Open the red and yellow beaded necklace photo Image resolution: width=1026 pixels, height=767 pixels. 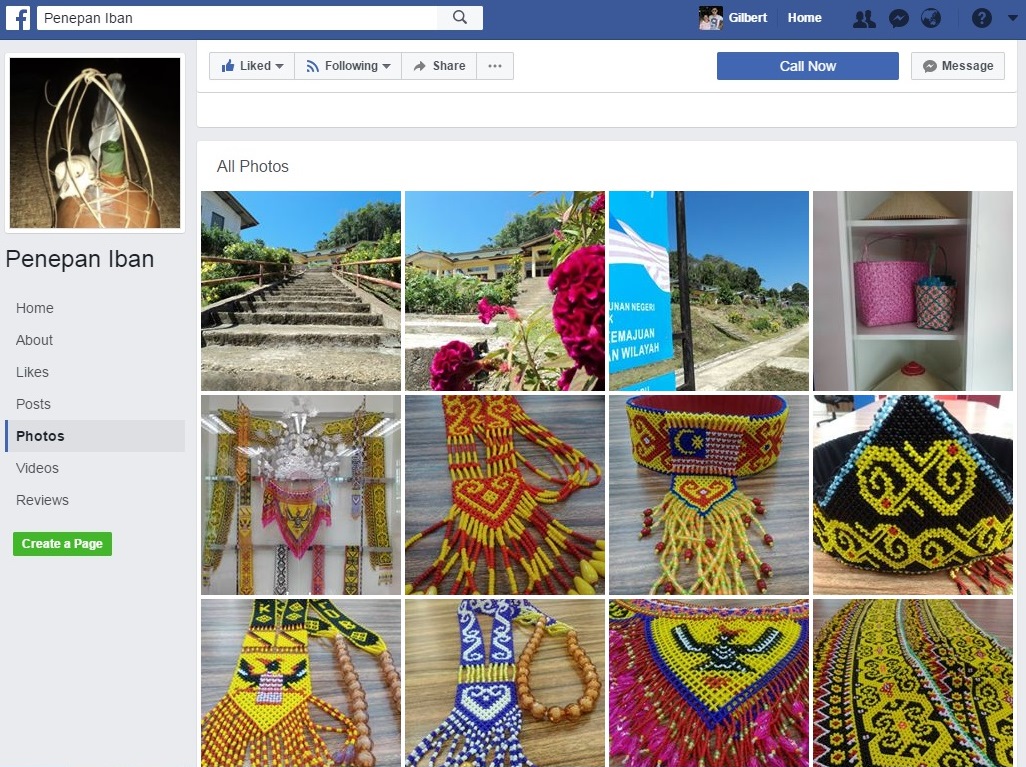[x=505, y=495]
